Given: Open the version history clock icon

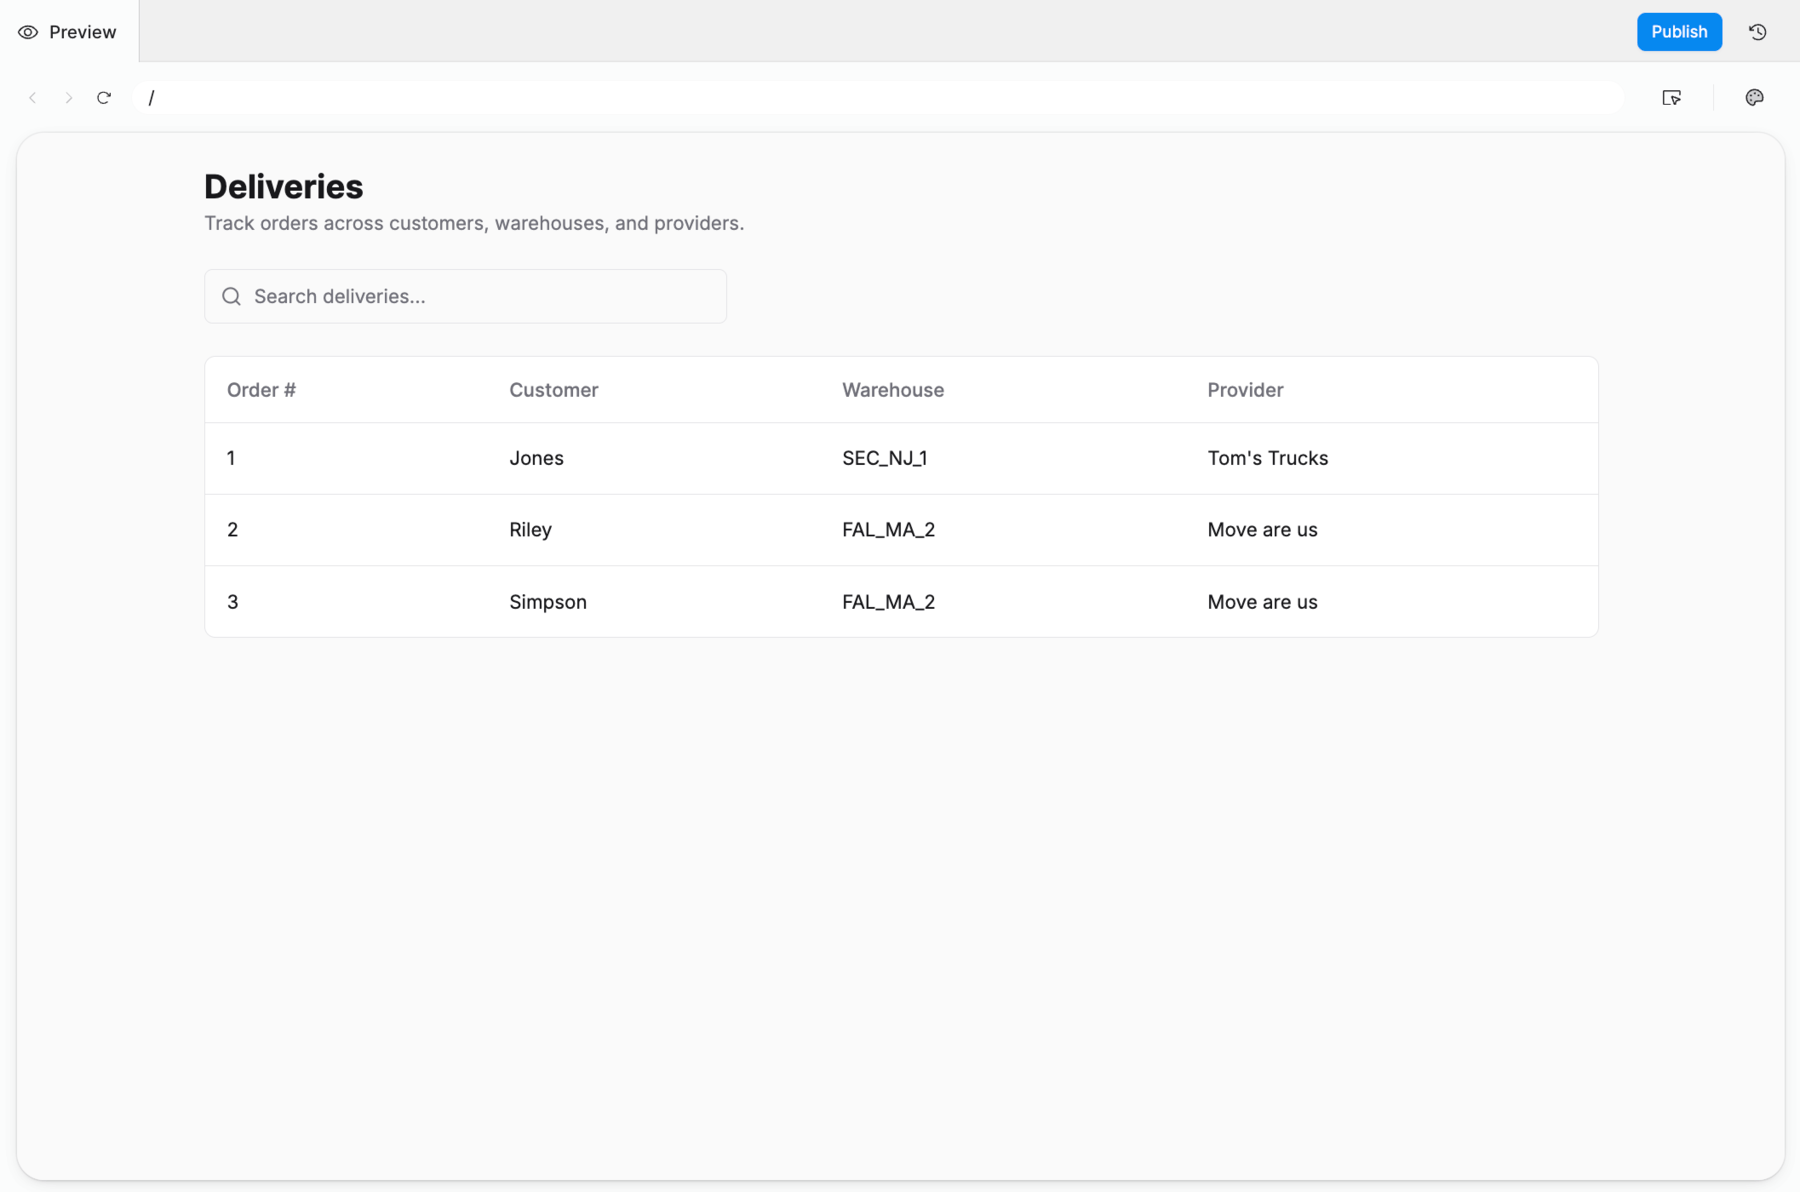Looking at the screenshot, I should tap(1757, 32).
